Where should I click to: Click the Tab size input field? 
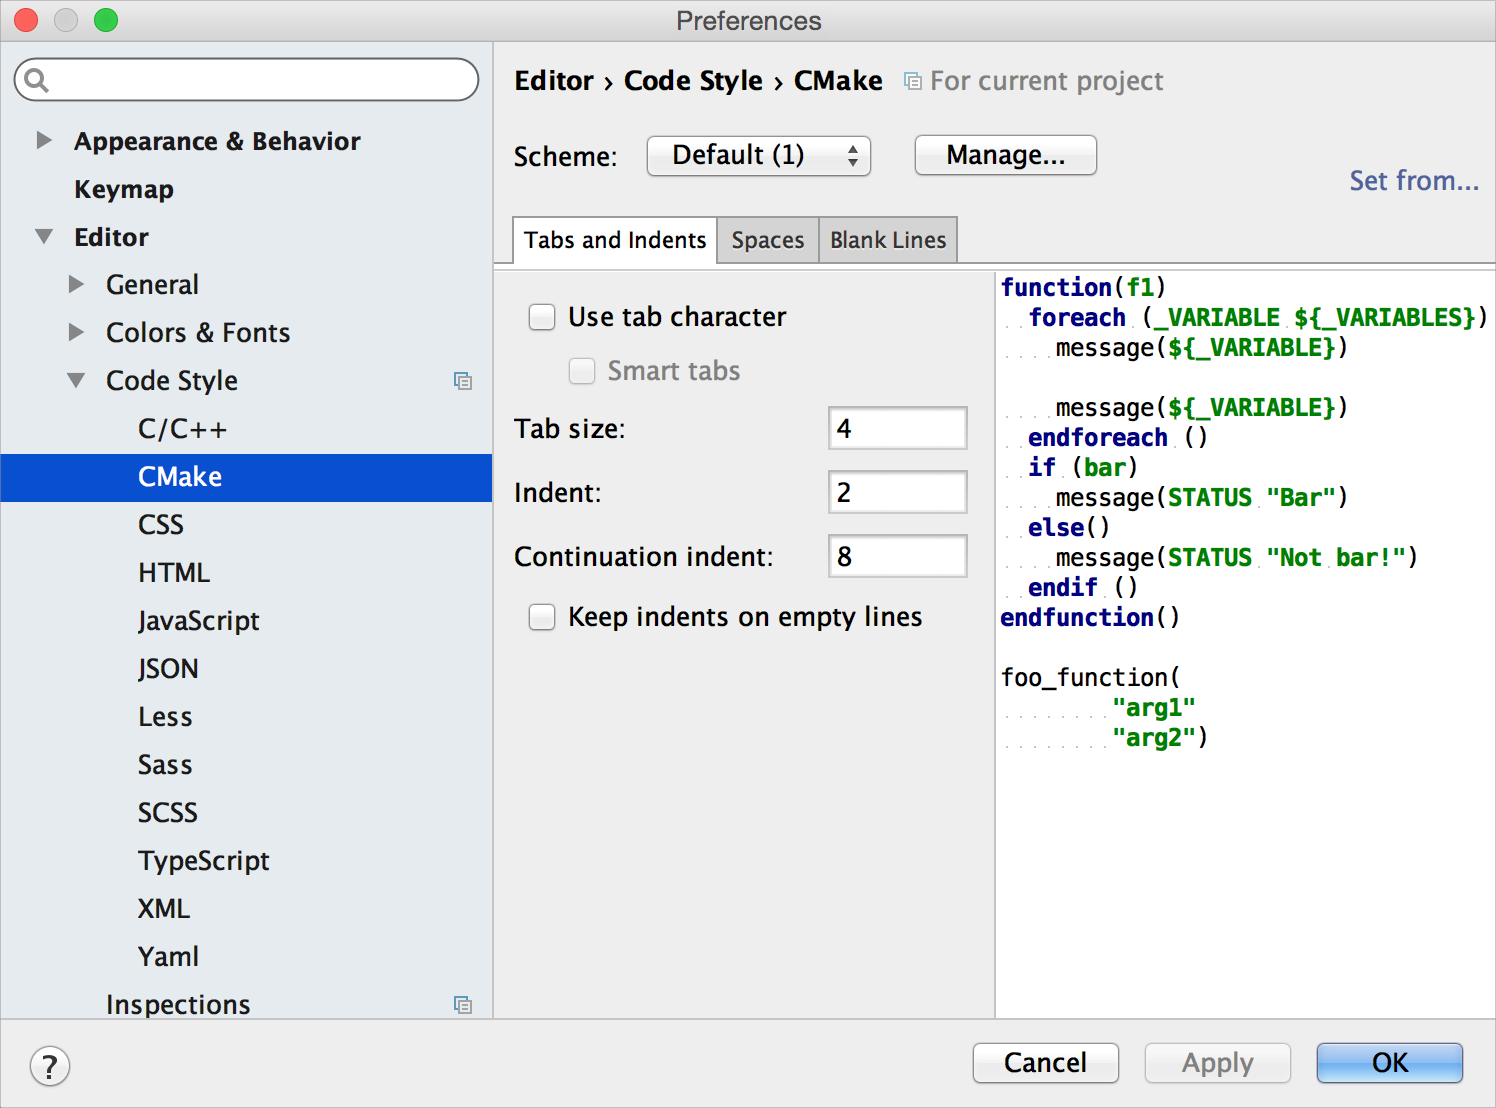(897, 429)
